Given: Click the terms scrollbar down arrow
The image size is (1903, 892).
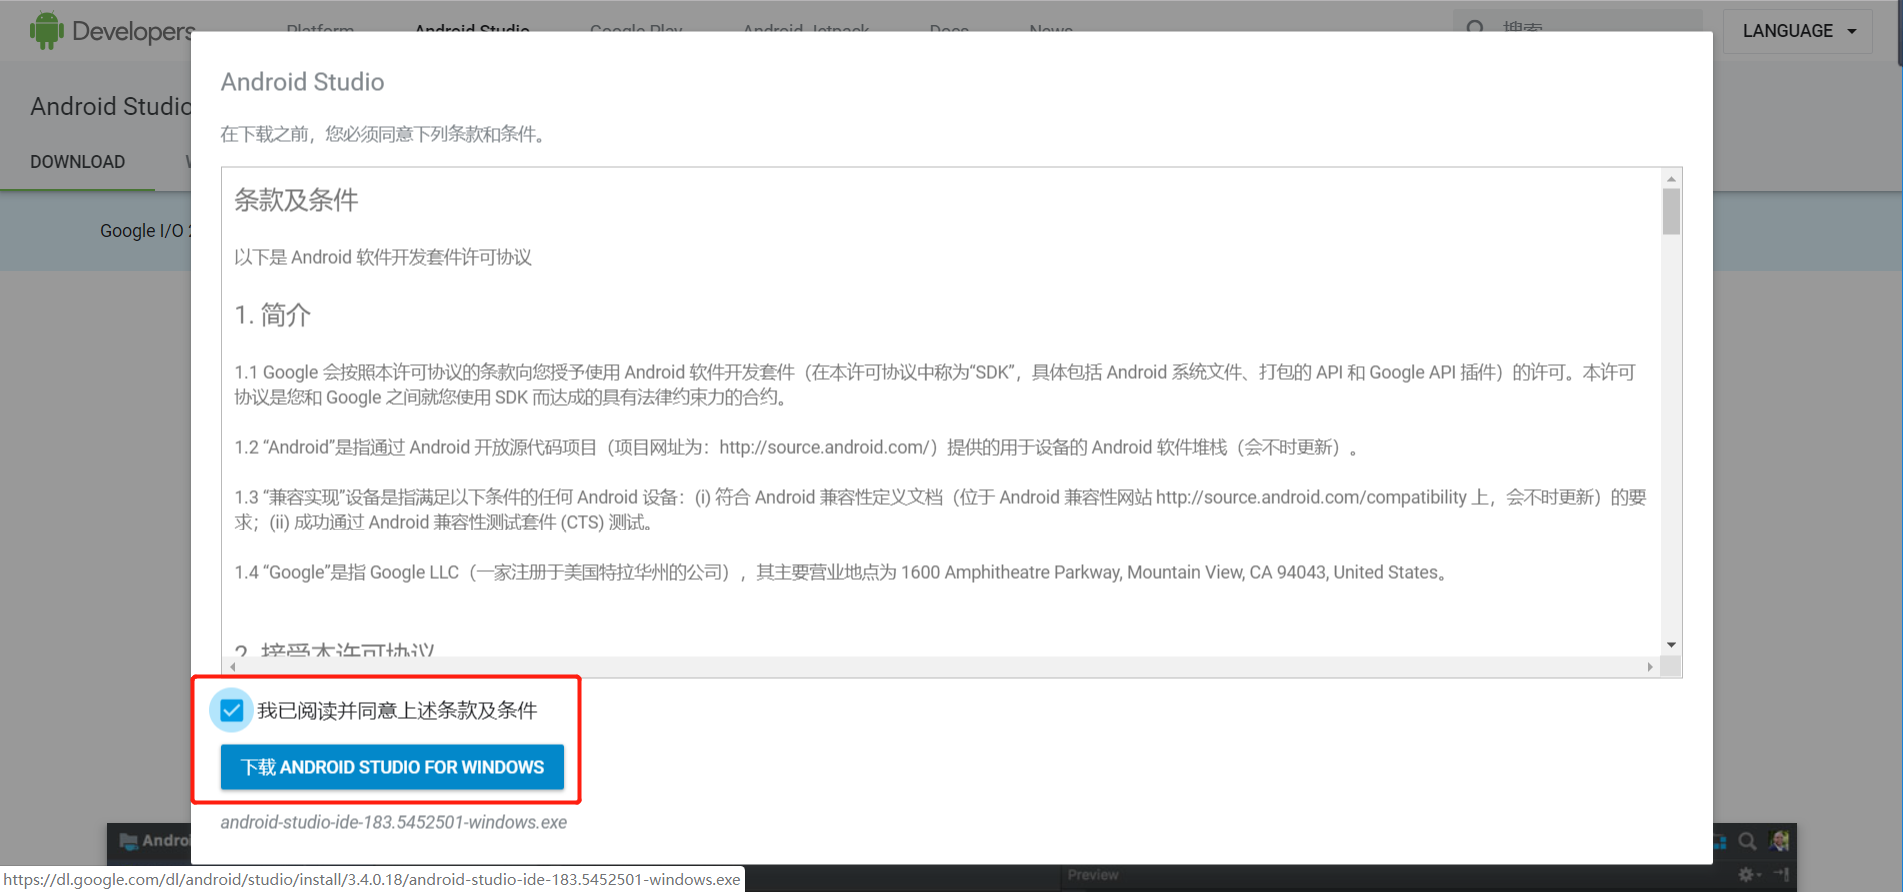Looking at the screenshot, I should point(1671,645).
